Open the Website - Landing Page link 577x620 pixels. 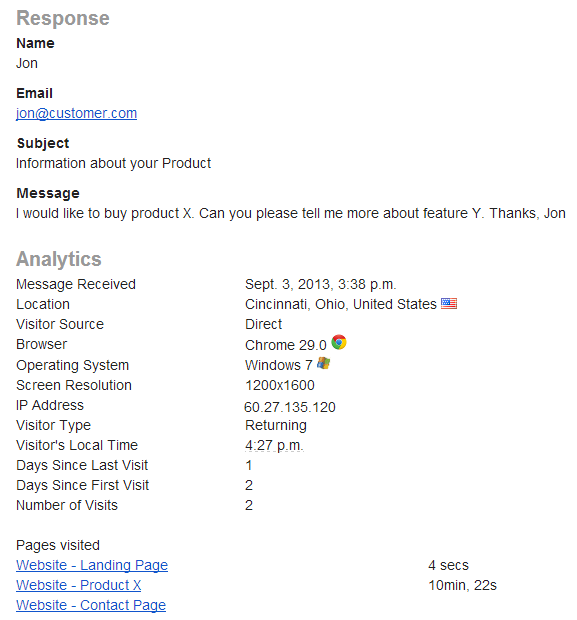pos(92,565)
